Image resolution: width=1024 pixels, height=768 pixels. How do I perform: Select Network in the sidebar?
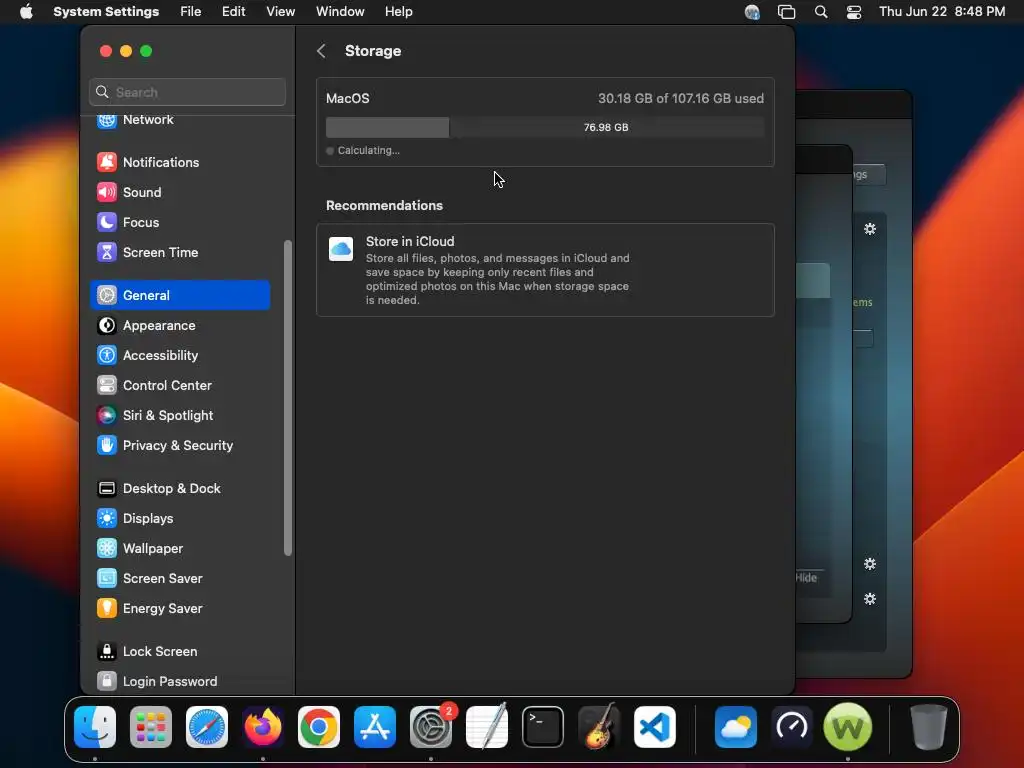click(x=180, y=121)
